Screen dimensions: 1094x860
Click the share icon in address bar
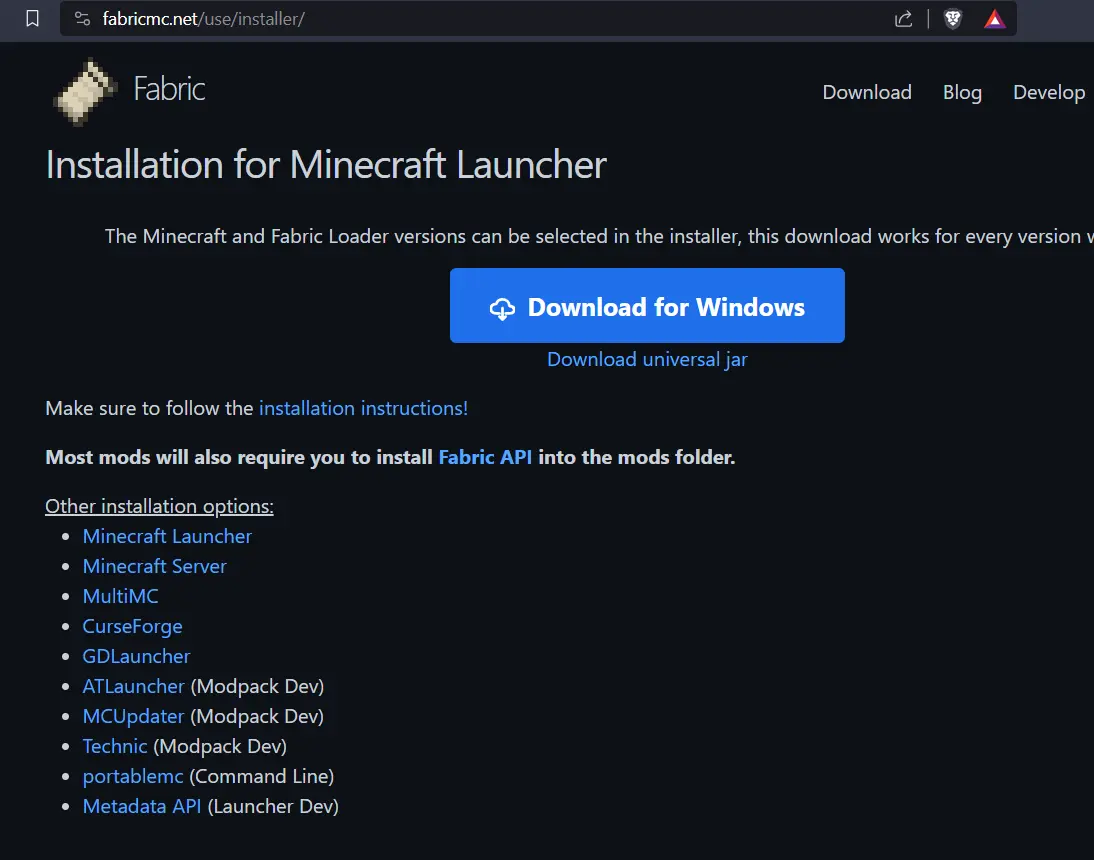point(903,19)
